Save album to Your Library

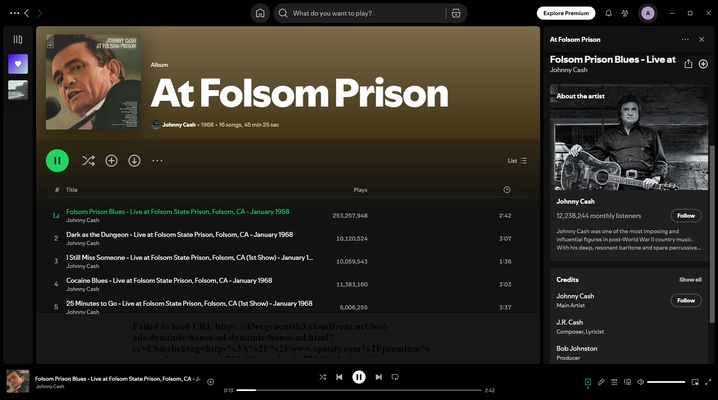(111, 161)
